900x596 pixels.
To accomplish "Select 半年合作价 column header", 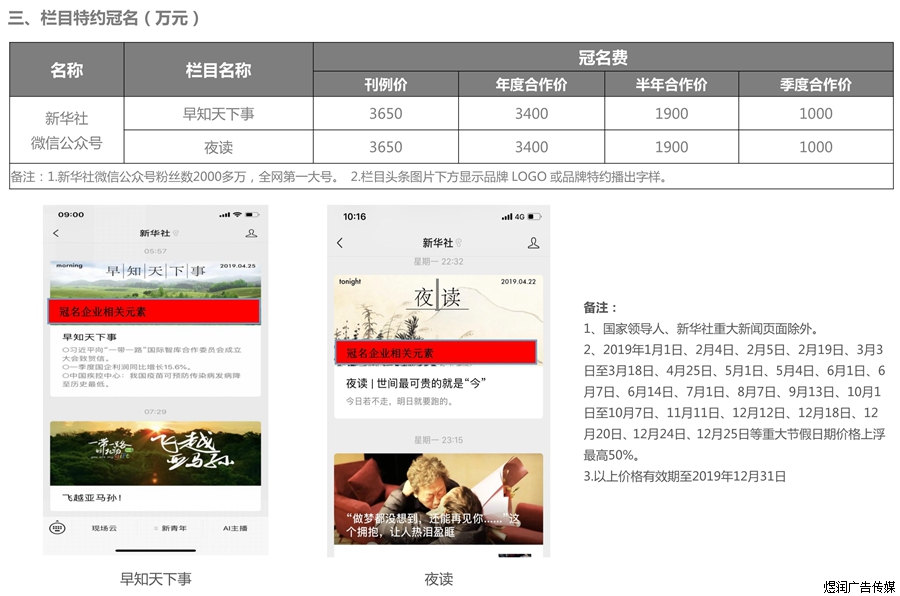I will [672, 84].
